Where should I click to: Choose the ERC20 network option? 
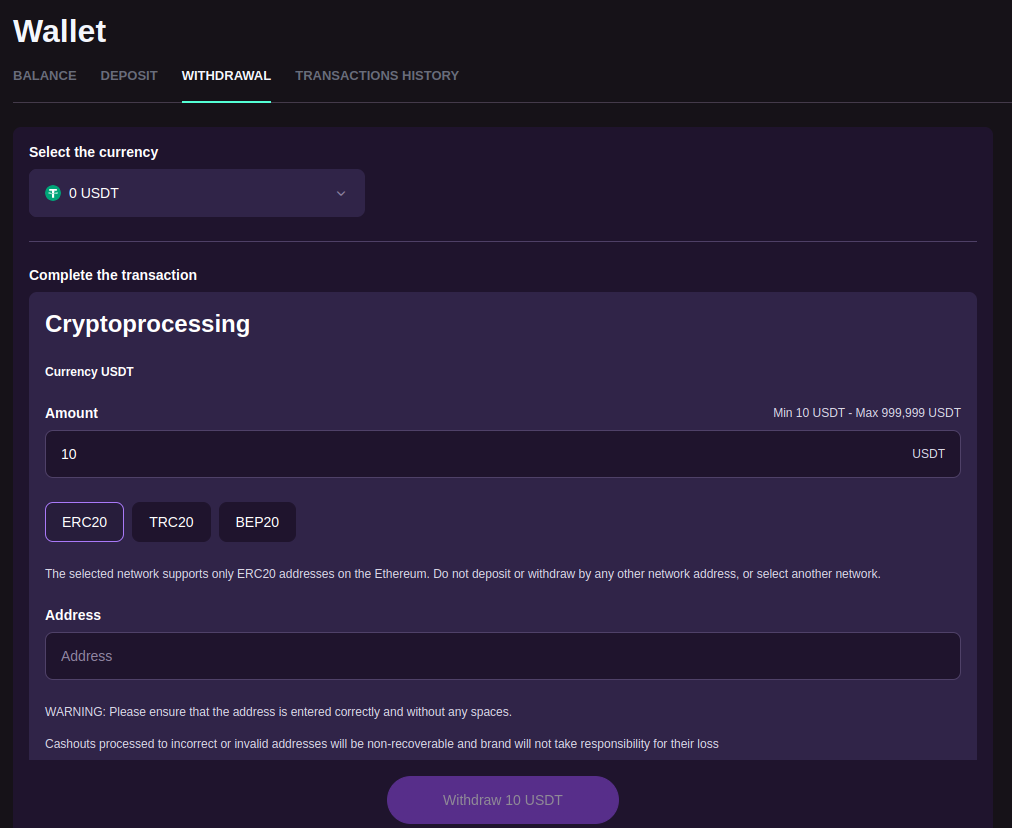tap(84, 522)
